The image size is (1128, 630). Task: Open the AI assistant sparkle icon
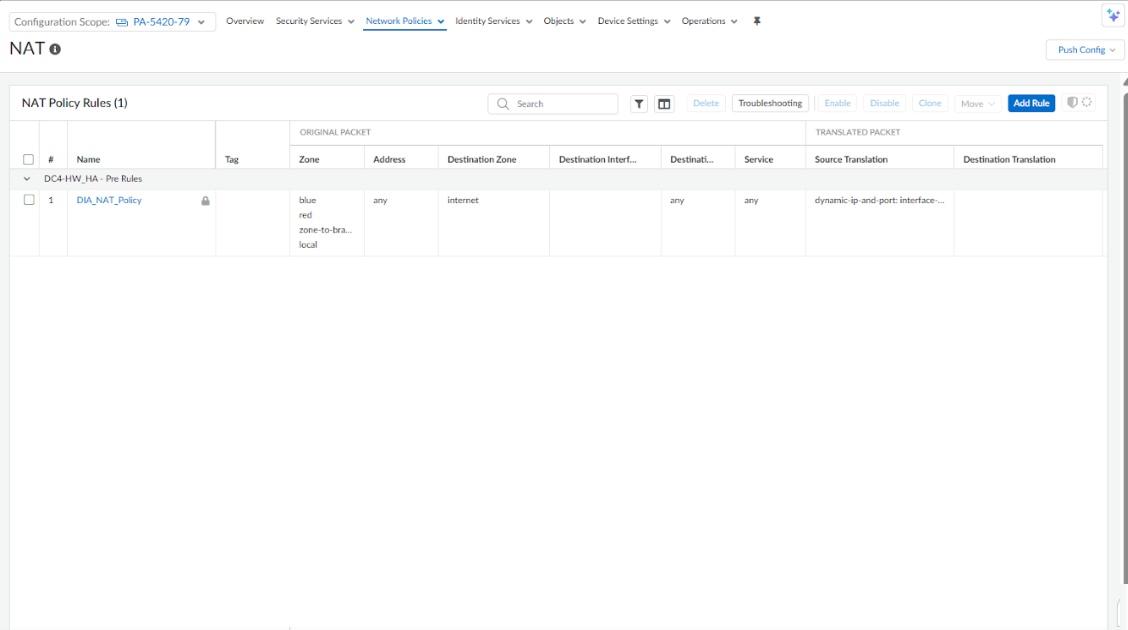(x=1112, y=15)
